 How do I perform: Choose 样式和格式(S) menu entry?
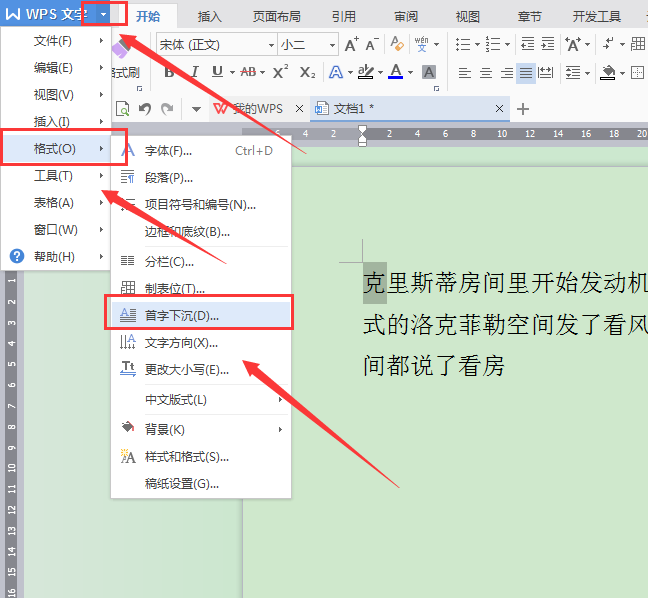click(x=201, y=457)
